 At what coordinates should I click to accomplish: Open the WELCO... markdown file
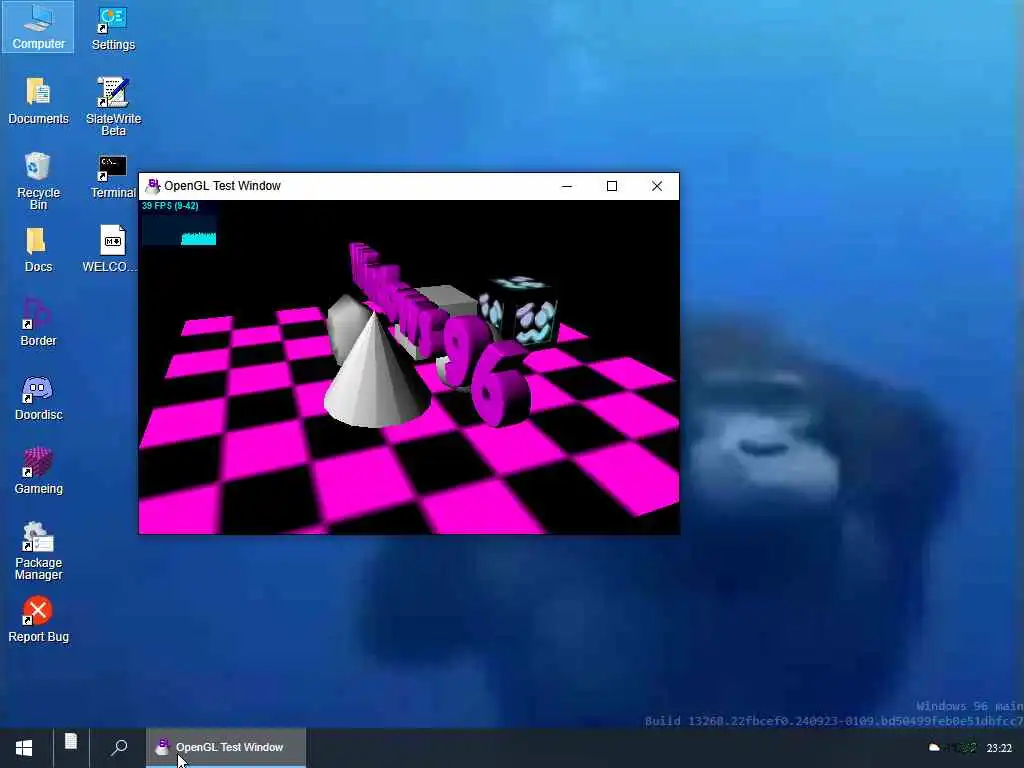(111, 248)
